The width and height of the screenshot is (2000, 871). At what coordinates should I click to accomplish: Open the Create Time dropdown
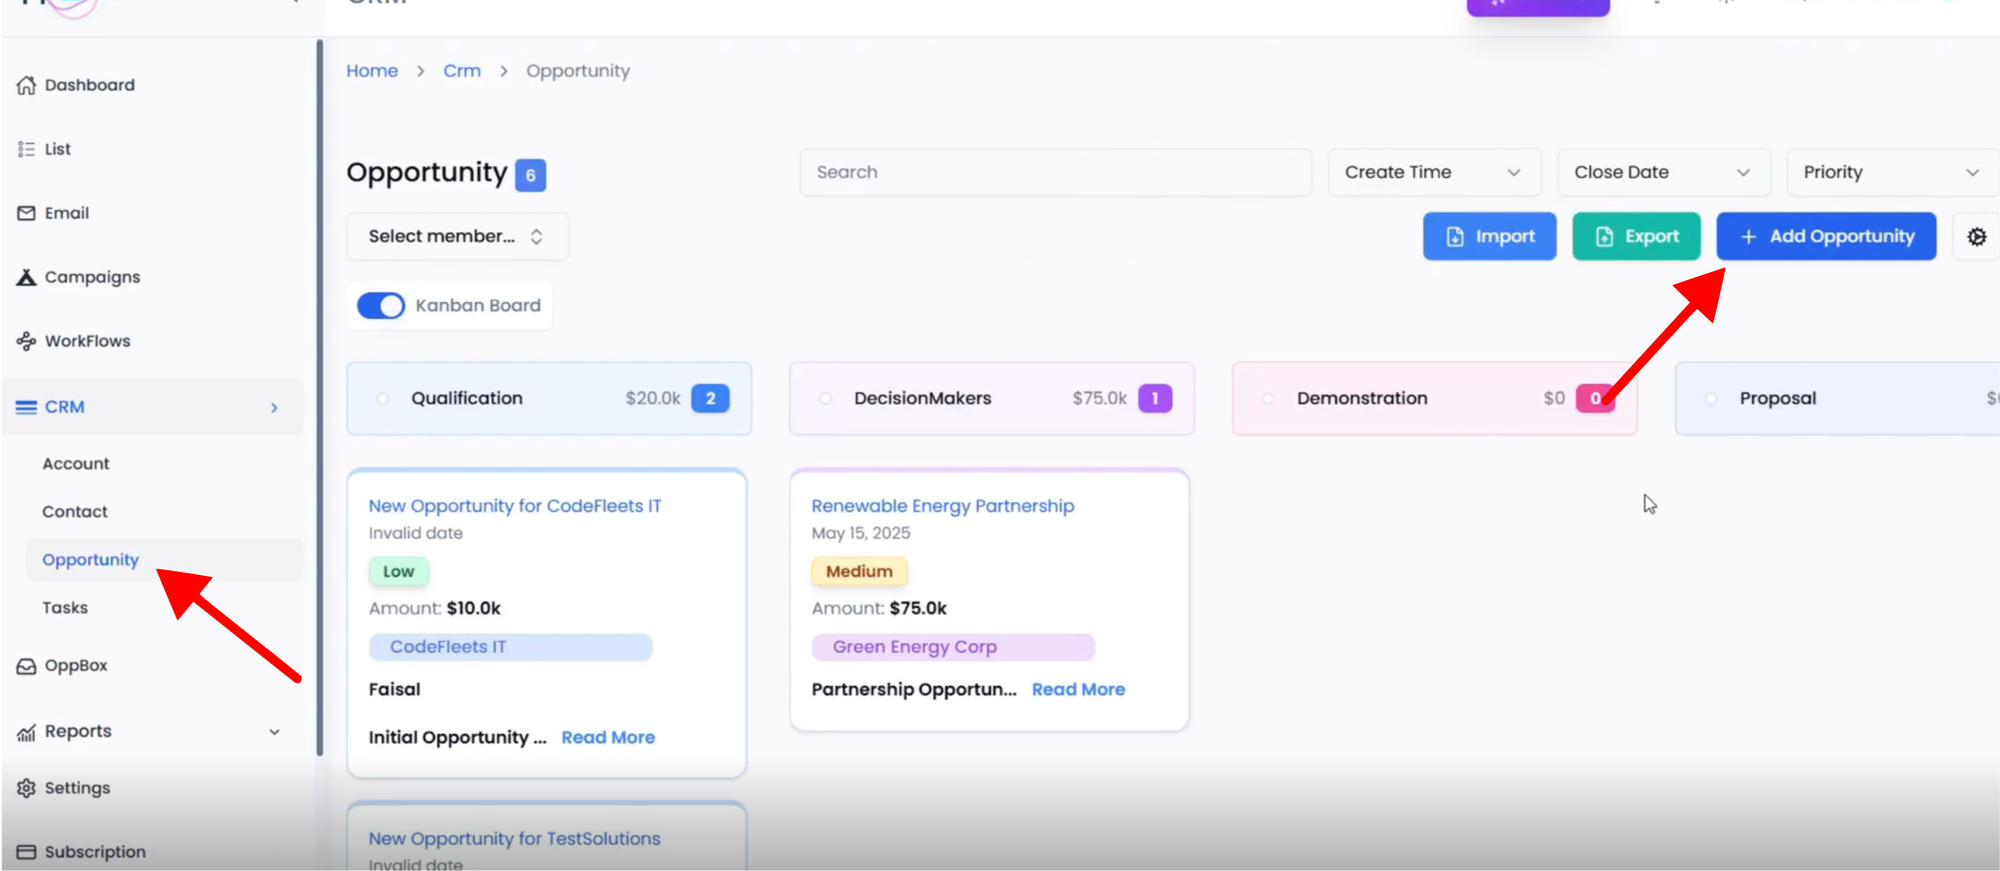1433,172
